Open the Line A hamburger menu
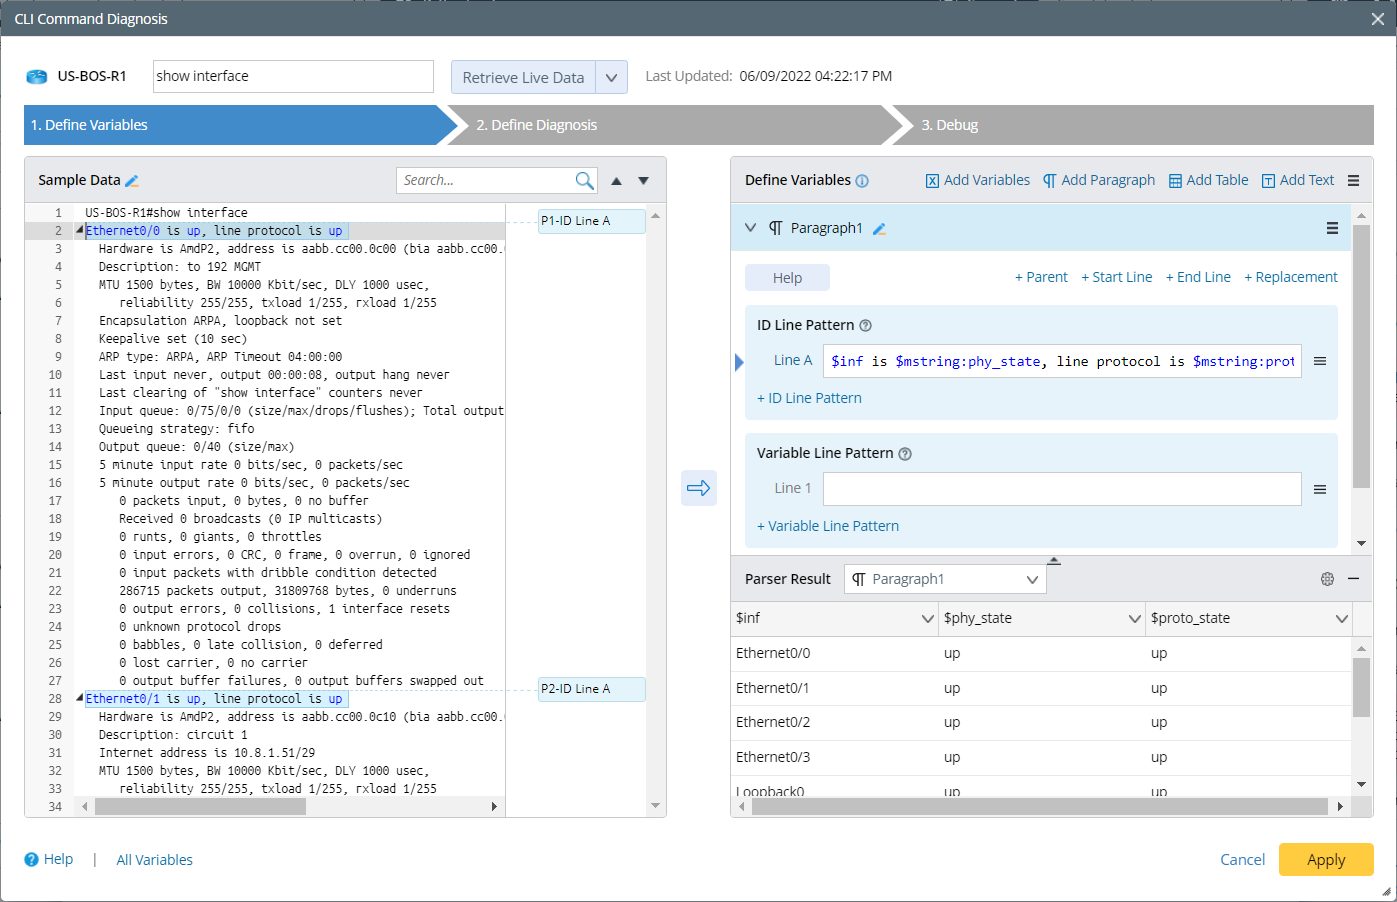 [1320, 361]
